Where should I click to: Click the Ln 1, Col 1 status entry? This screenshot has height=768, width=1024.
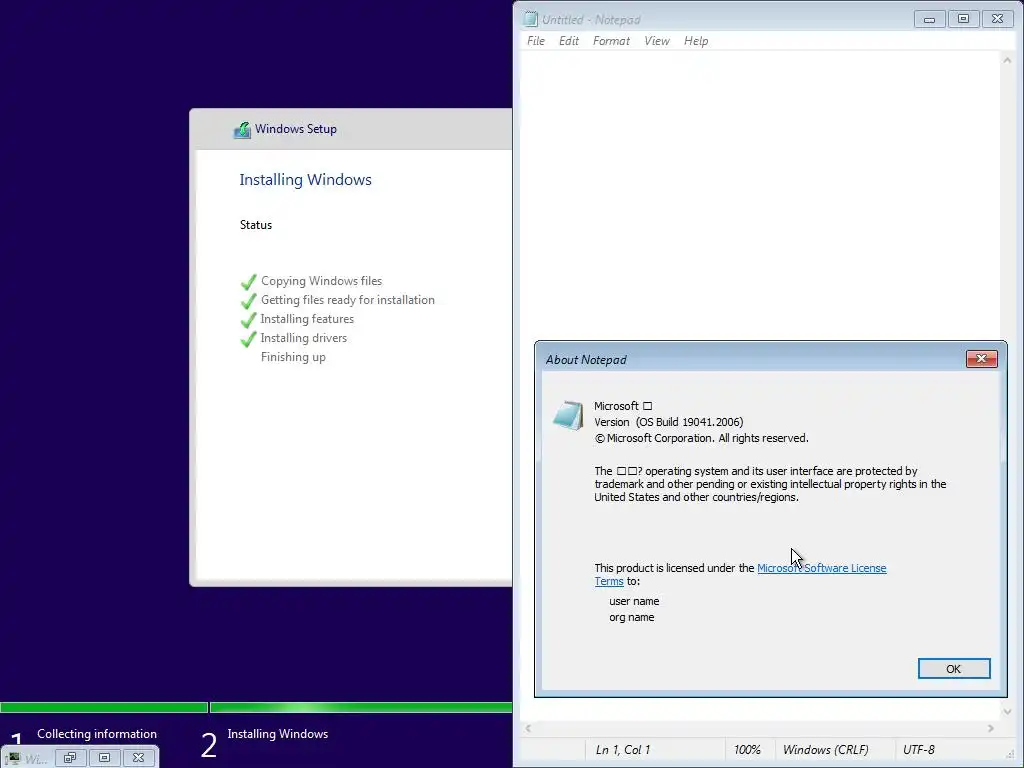click(x=623, y=750)
